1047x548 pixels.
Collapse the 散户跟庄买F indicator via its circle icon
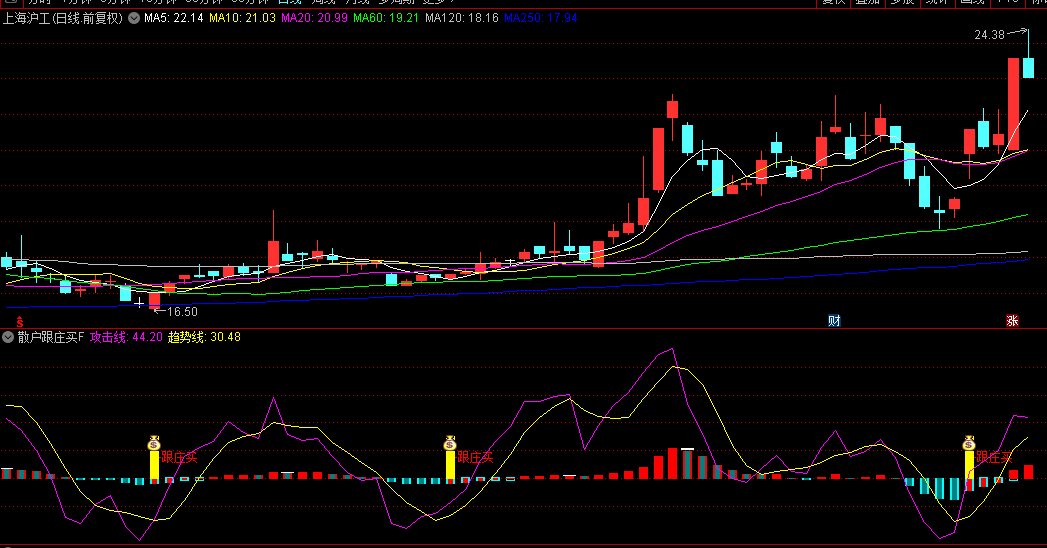pyautogui.click(x=8, y=337)
